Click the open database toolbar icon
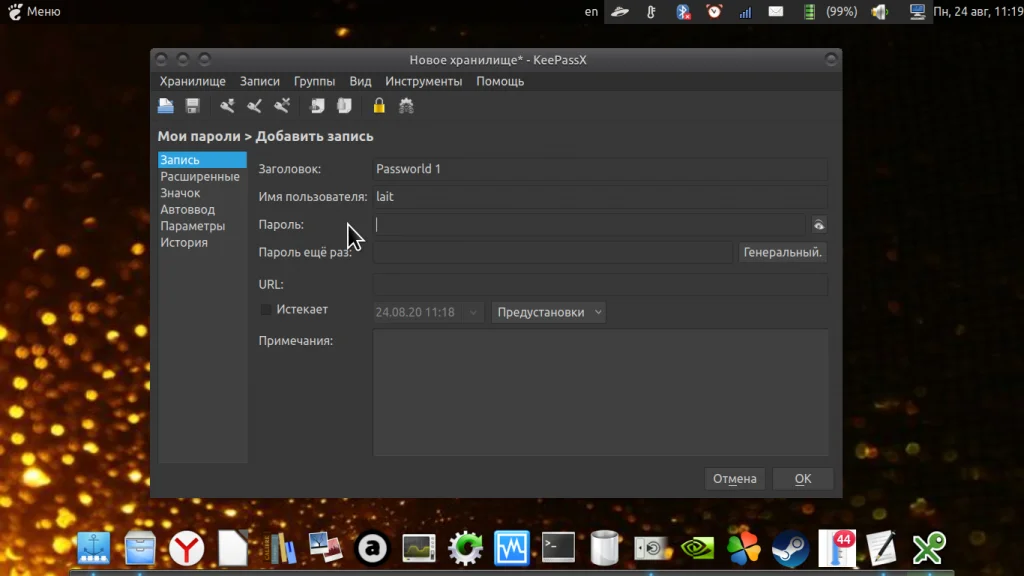The image size is (1024, 576). coord(166,106)
